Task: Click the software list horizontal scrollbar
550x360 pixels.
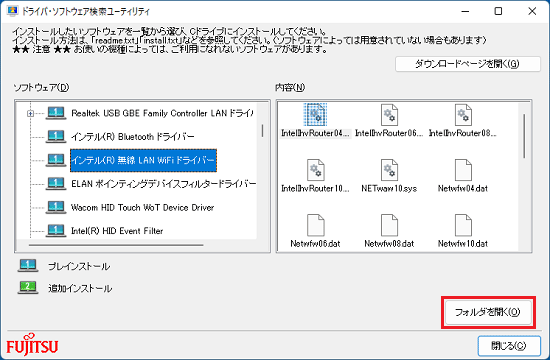Action: coord(116,245)
